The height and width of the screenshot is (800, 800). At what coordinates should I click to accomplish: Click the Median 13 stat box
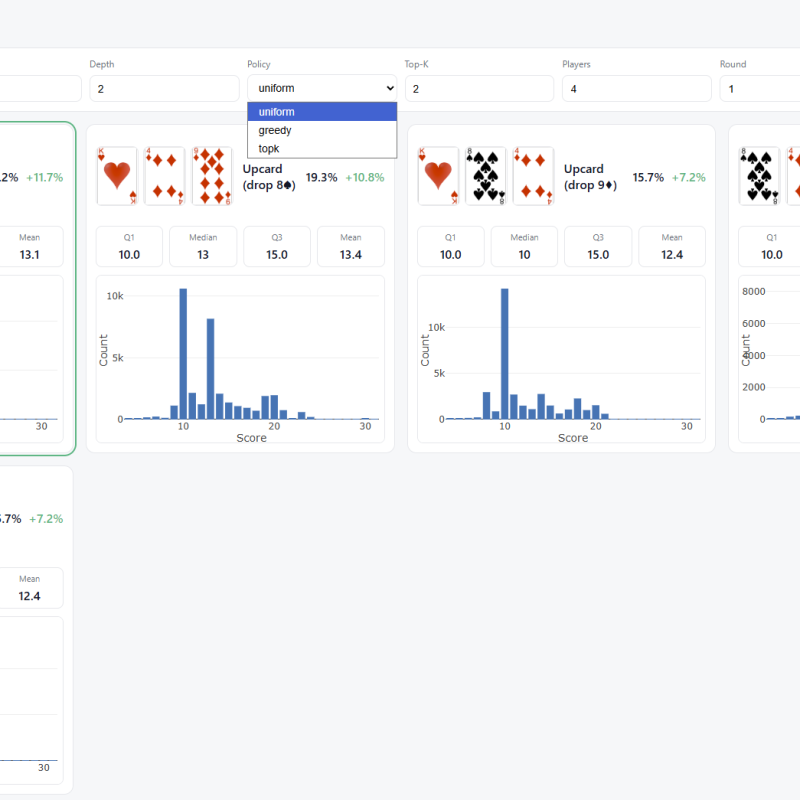pos(203,247)
